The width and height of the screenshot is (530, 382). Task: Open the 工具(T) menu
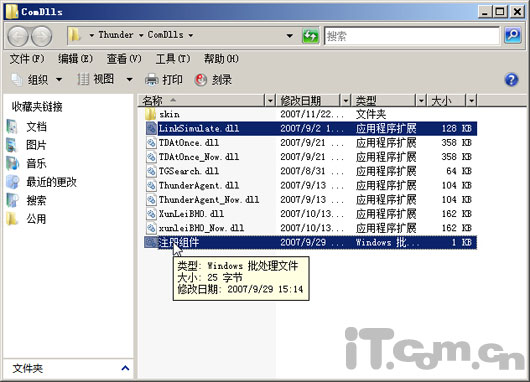coord(173,59)
